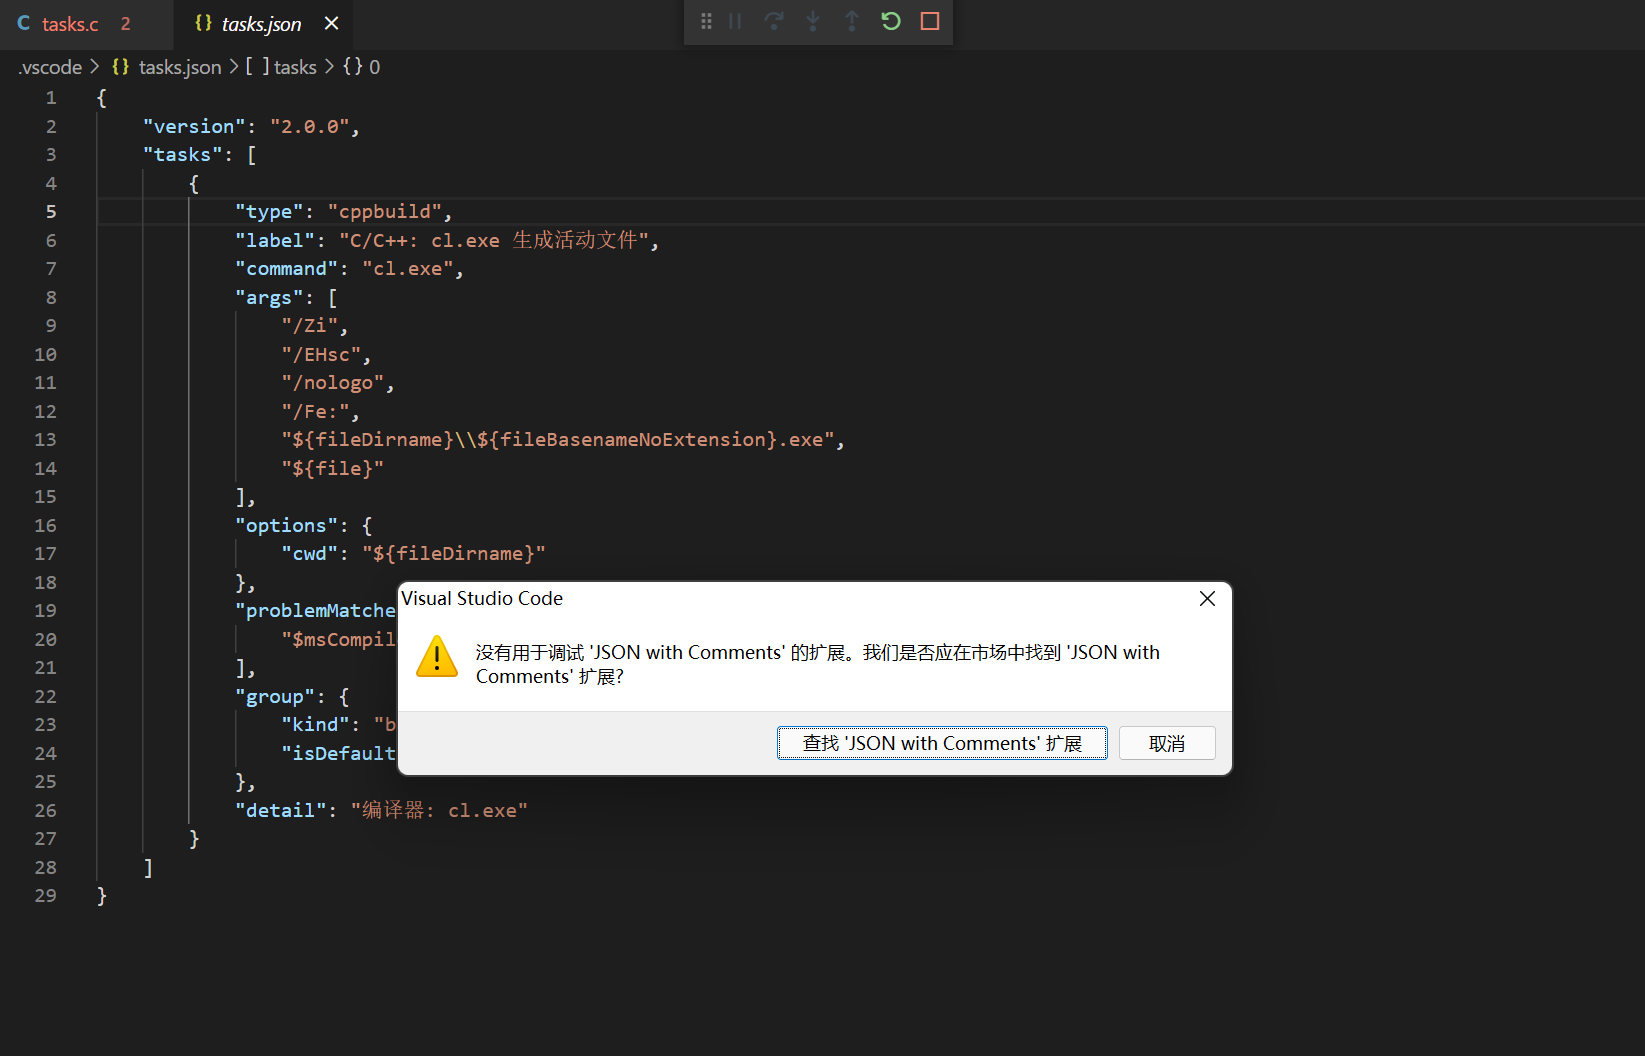Click the "version" key text

194,127
